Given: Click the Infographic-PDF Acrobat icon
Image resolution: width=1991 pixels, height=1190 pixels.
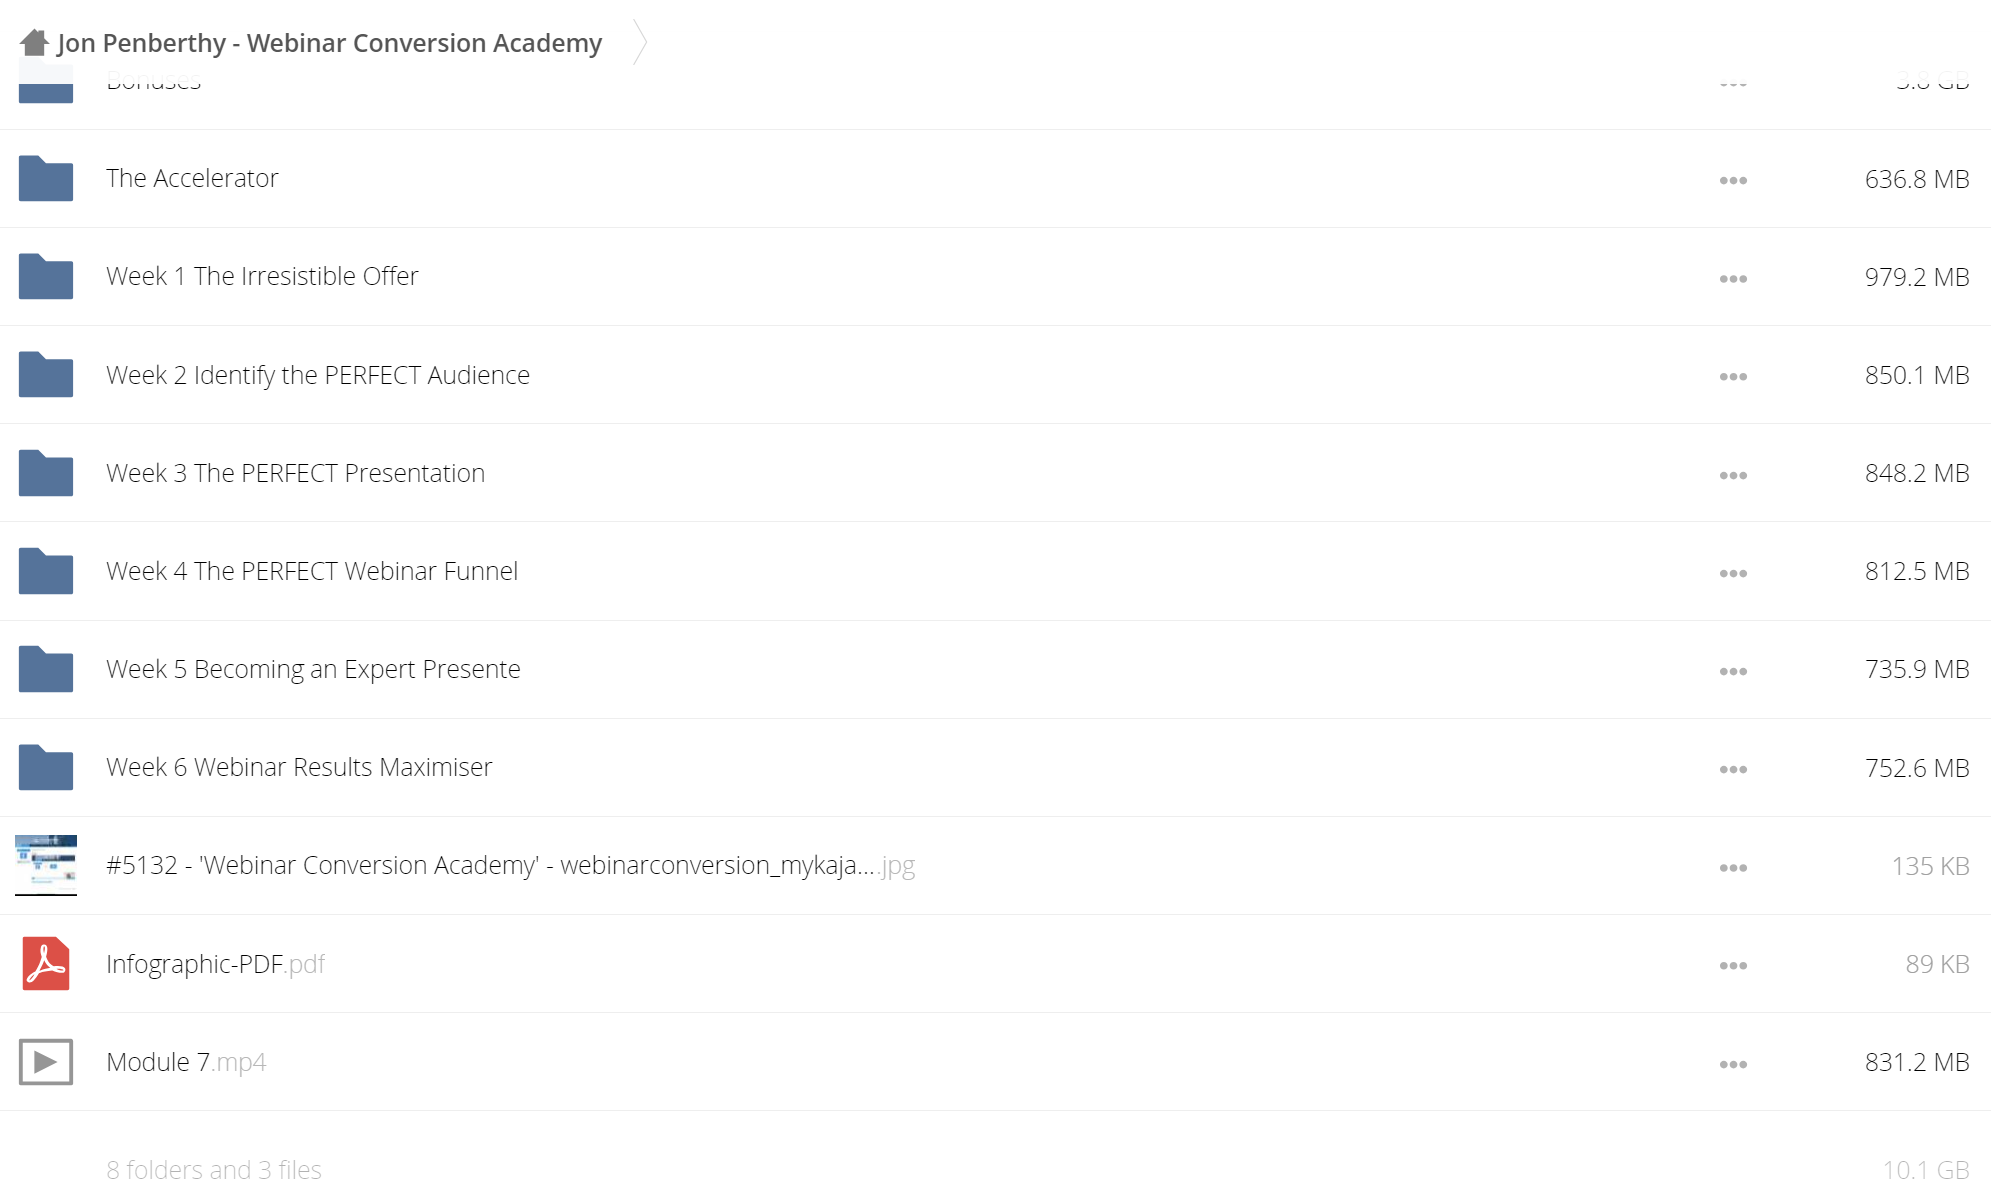Looking at the screenshot, I should coord(46,964).
